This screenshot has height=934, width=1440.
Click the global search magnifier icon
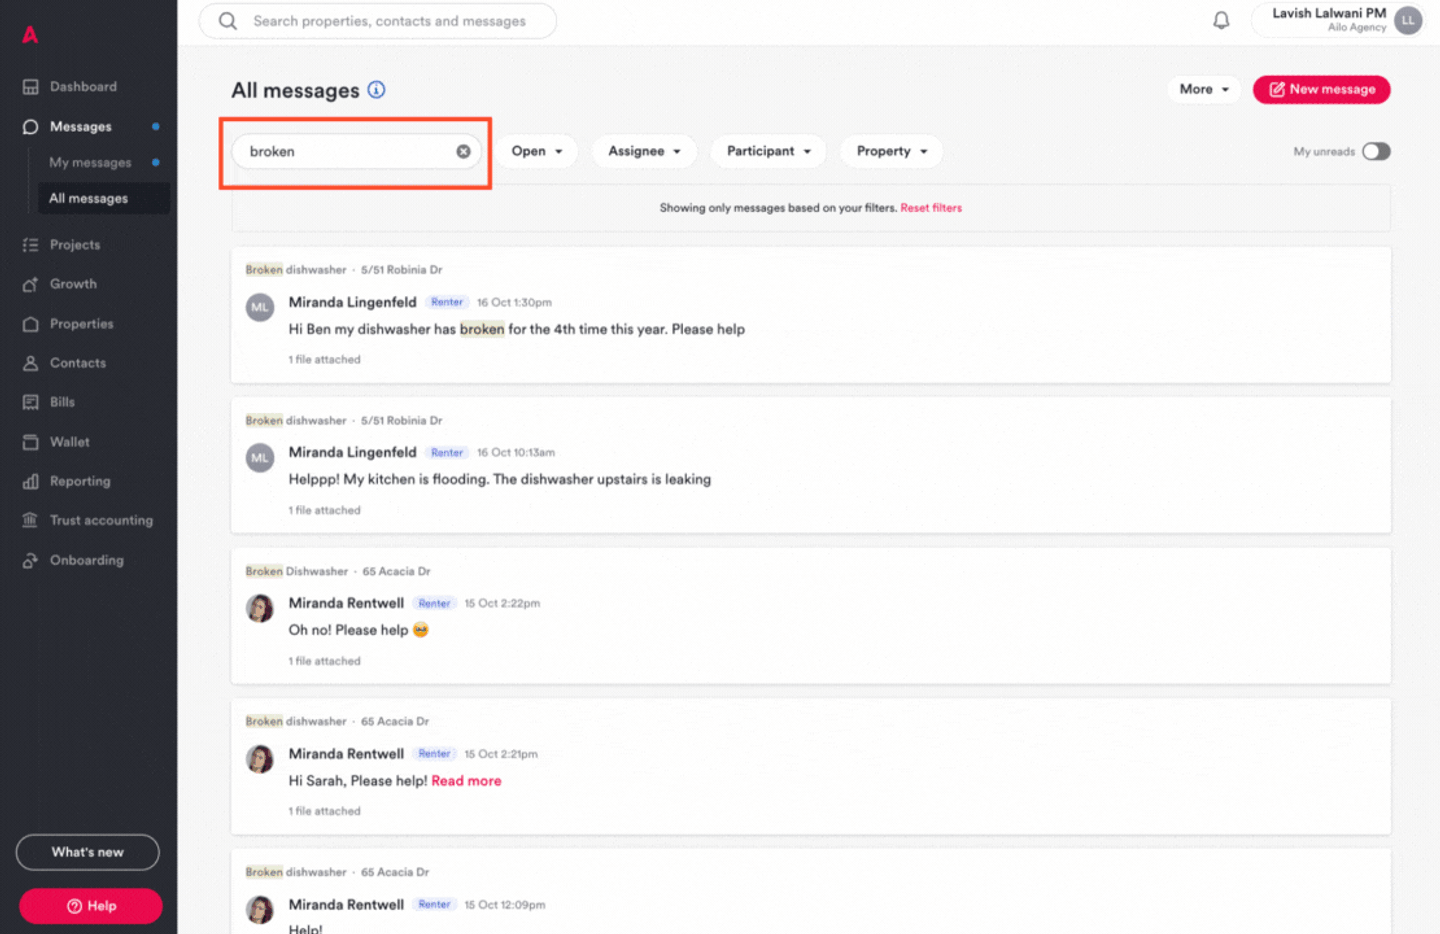click(x=228, y=21)
